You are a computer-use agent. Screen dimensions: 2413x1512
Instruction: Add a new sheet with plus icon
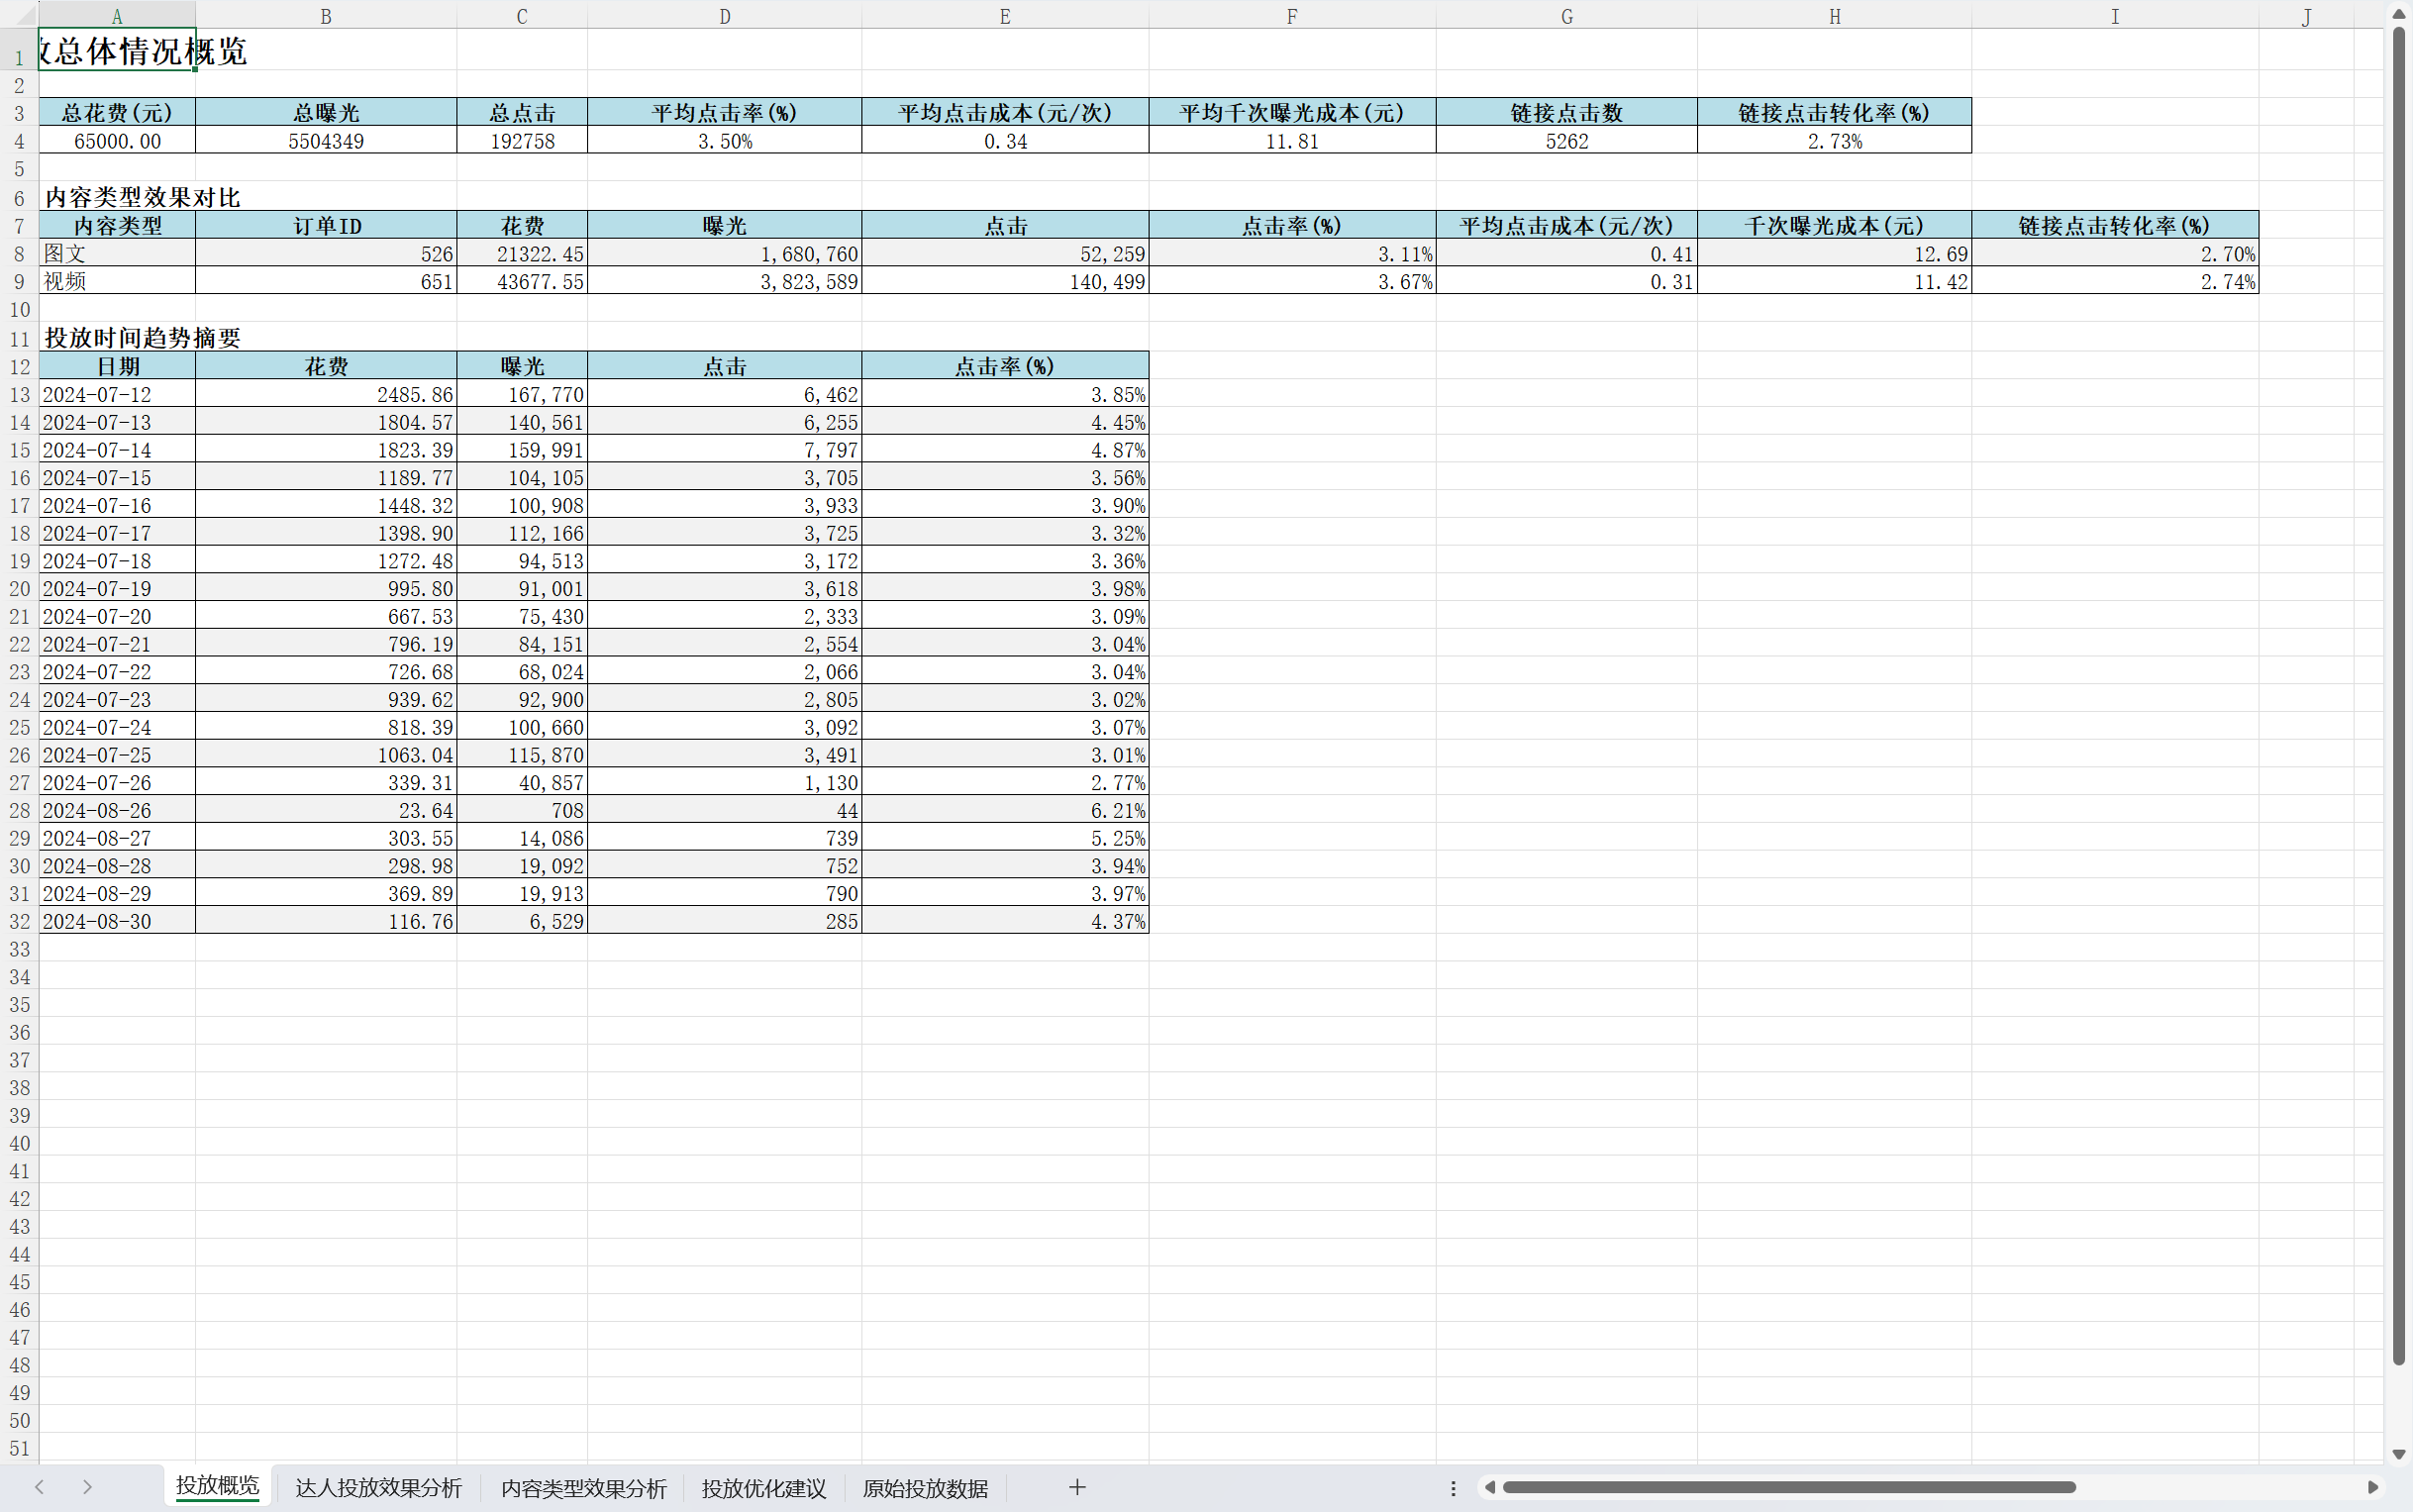[1076, 1487]
